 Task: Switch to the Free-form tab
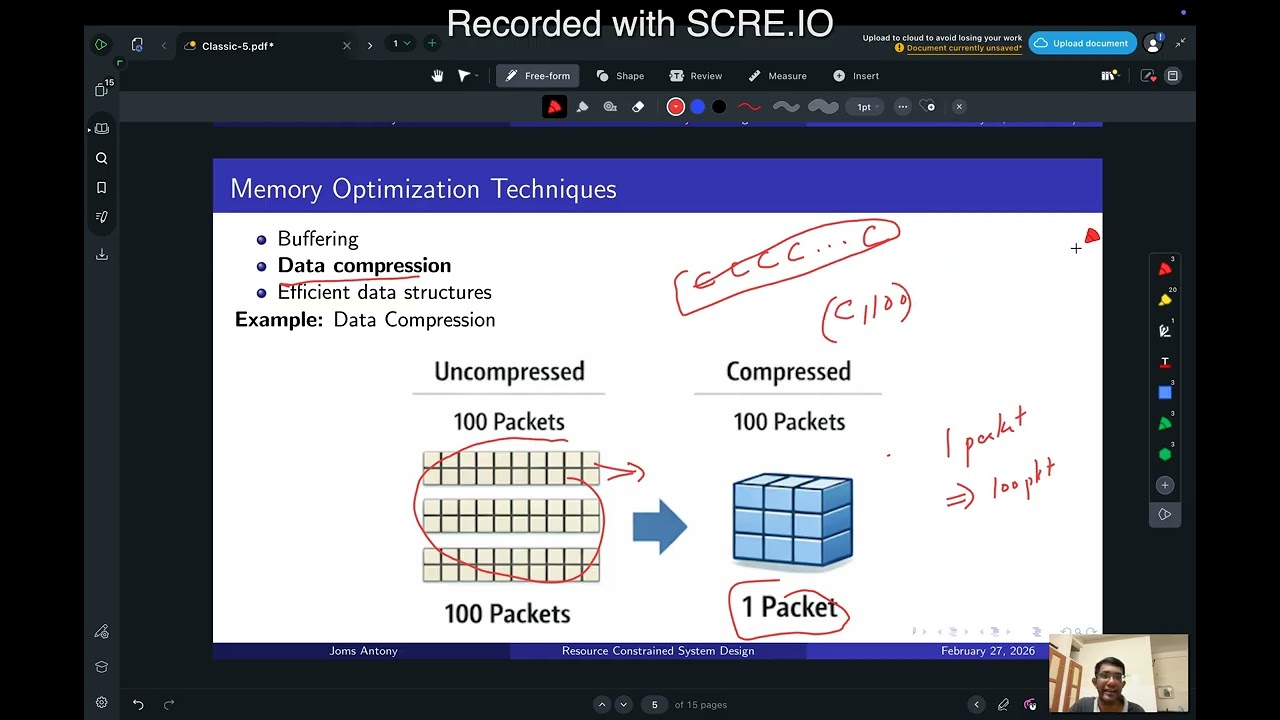538,76
